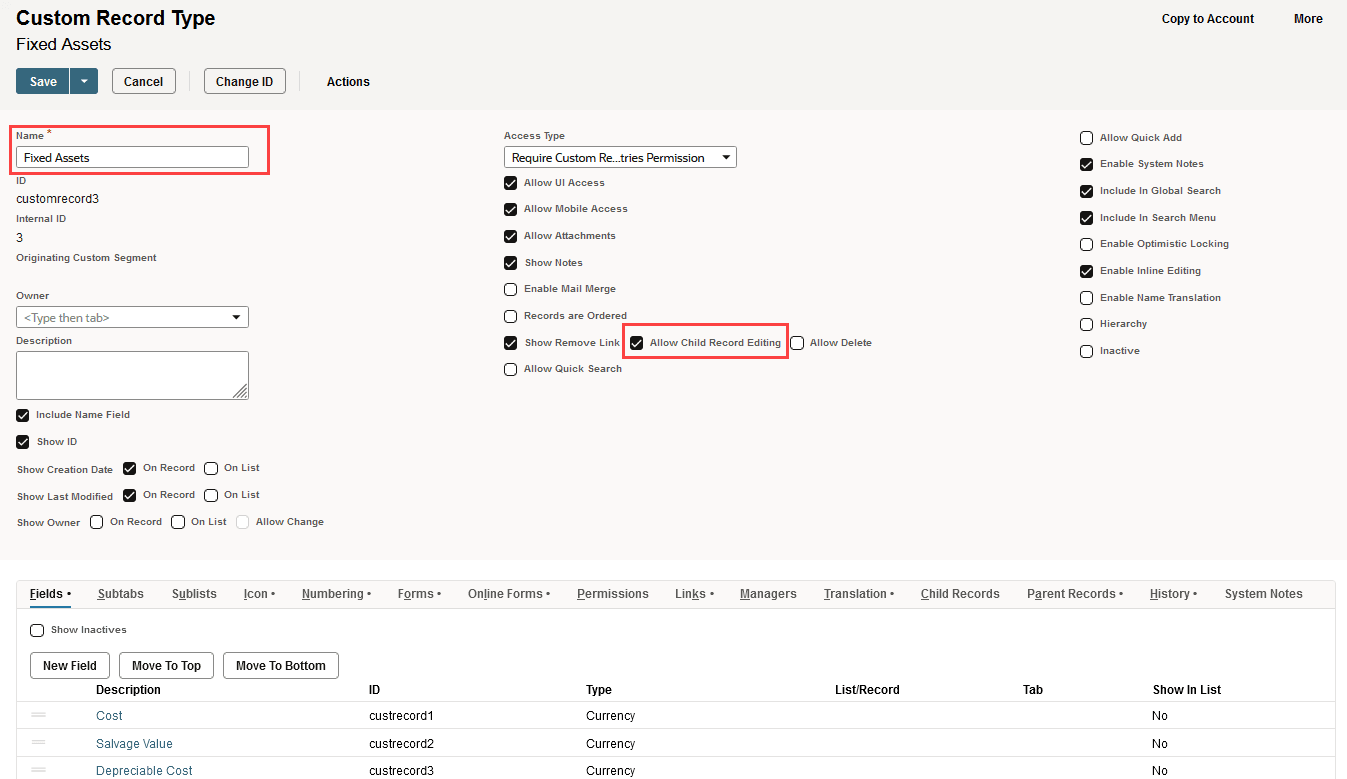This screenshot has height=779, width=1347.
Task: Enable the Allow Quick Add checkbox
Action: point(1086,138)
